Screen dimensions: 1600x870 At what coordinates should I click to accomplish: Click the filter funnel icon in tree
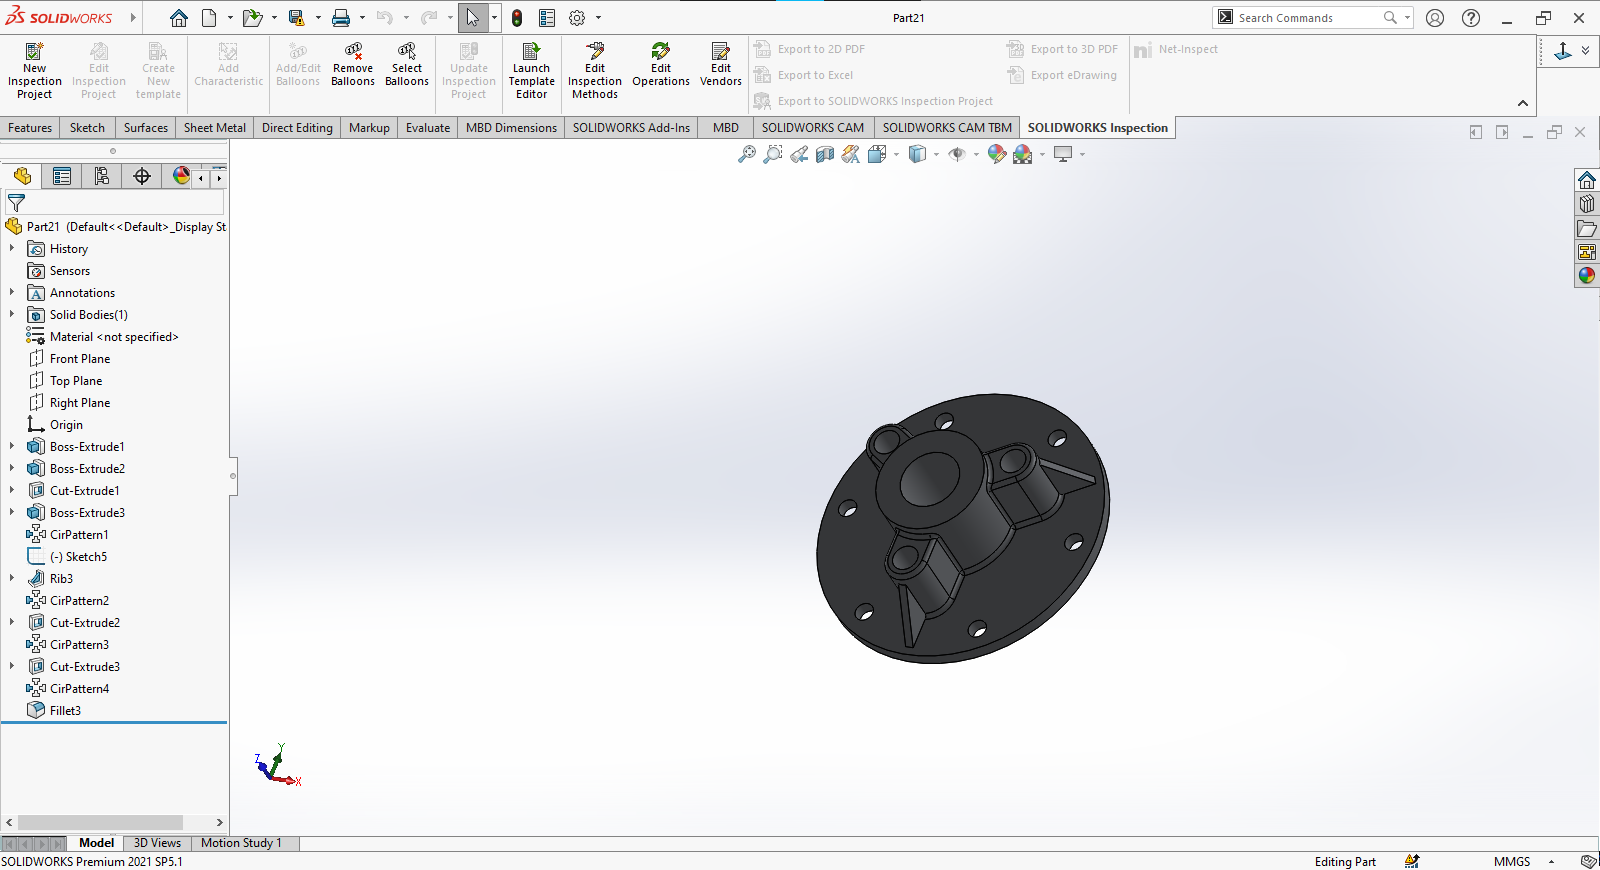pos(16,202)
